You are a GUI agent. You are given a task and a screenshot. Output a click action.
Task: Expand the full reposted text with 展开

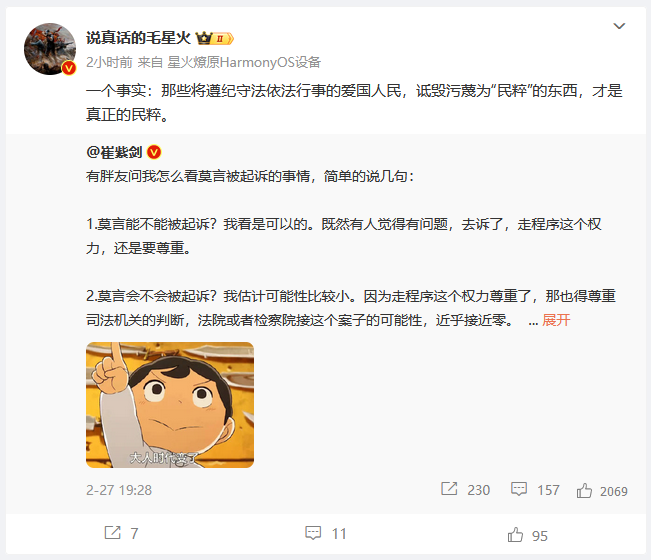coord(556,320)
